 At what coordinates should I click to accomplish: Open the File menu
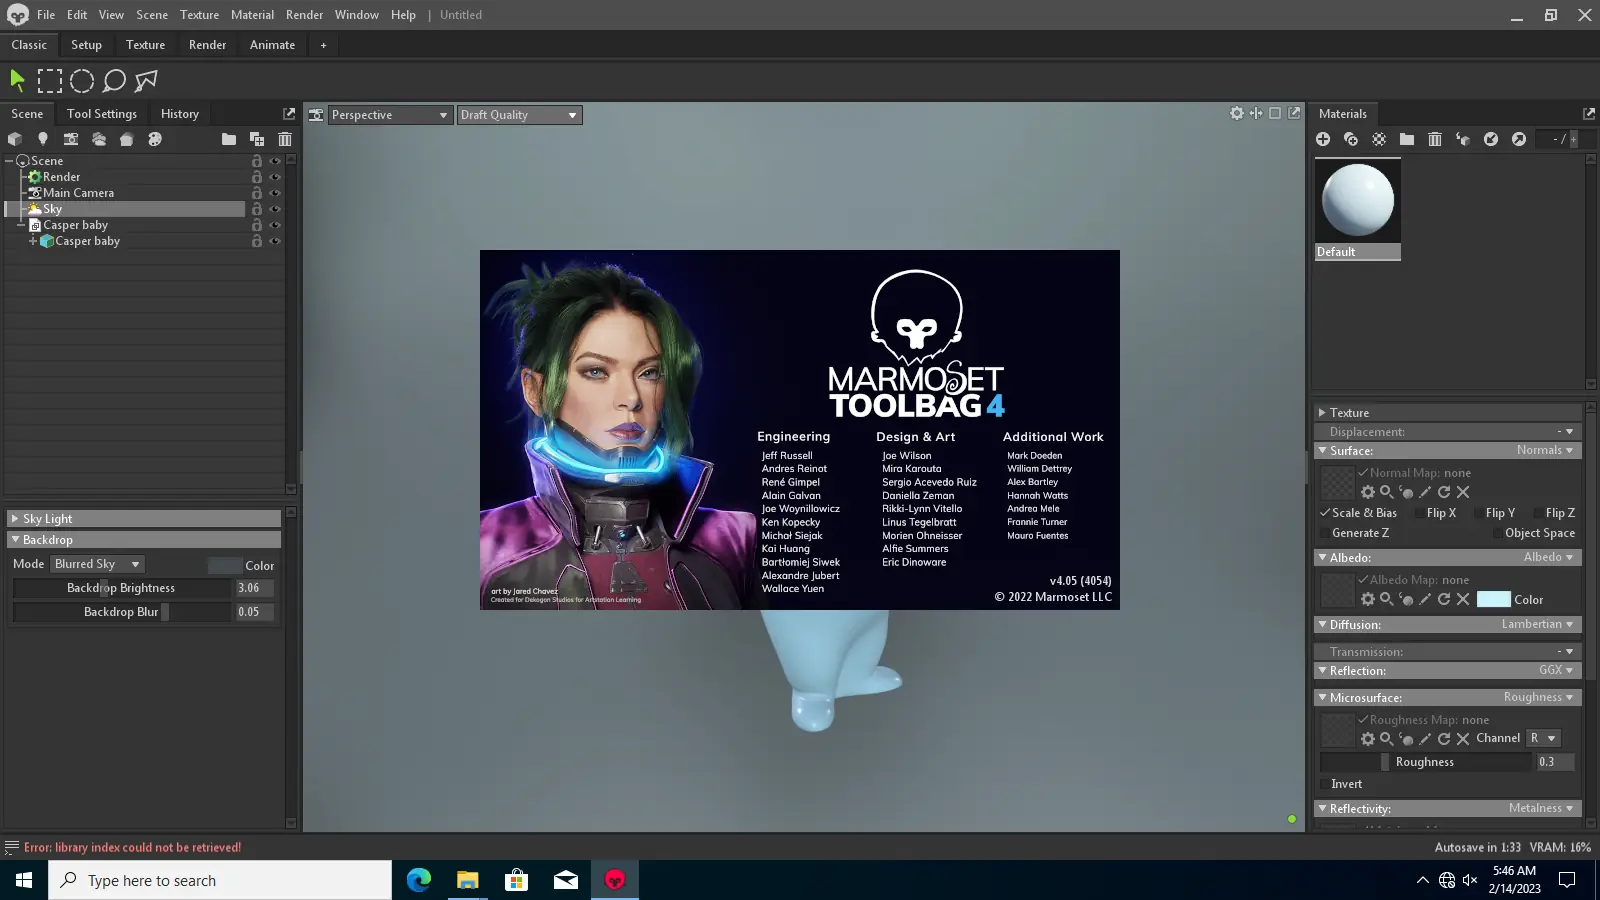[x=46, y=15]
